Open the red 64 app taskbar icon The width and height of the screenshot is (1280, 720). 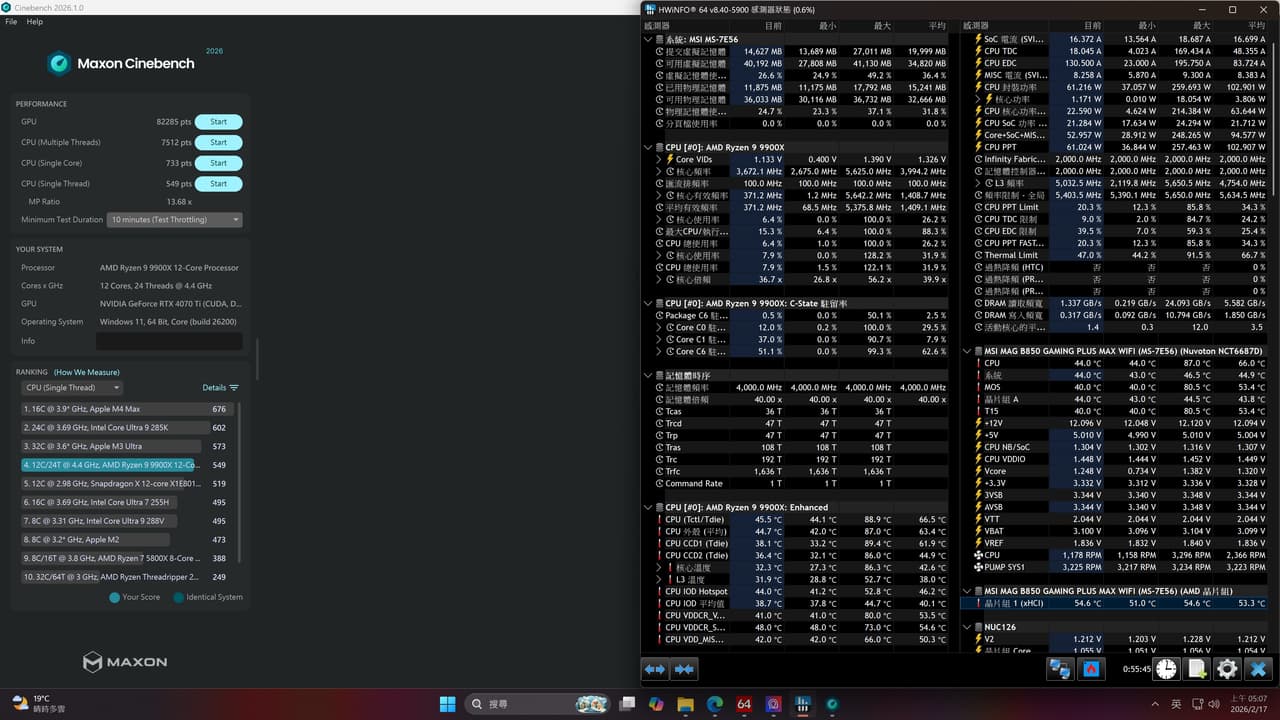[744, 704]
